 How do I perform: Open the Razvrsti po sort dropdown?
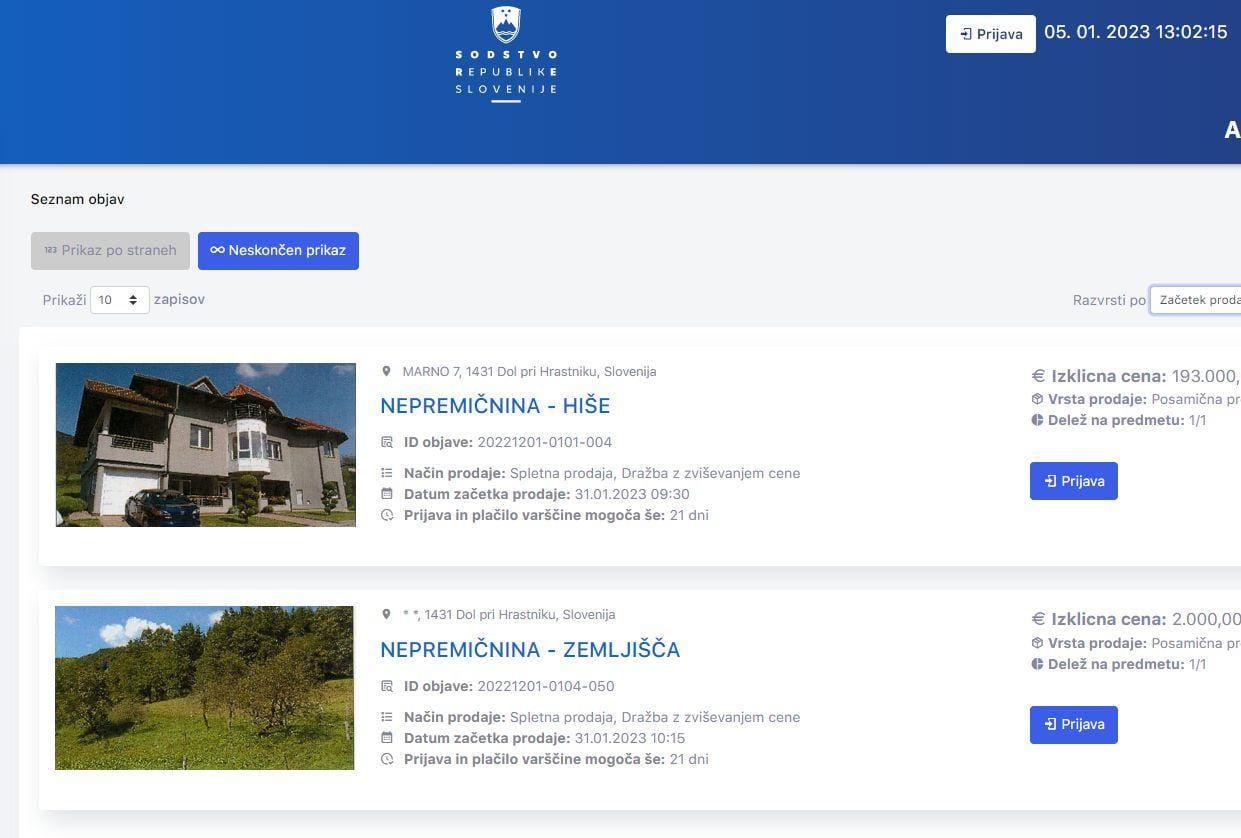(x=1200, y=299)
